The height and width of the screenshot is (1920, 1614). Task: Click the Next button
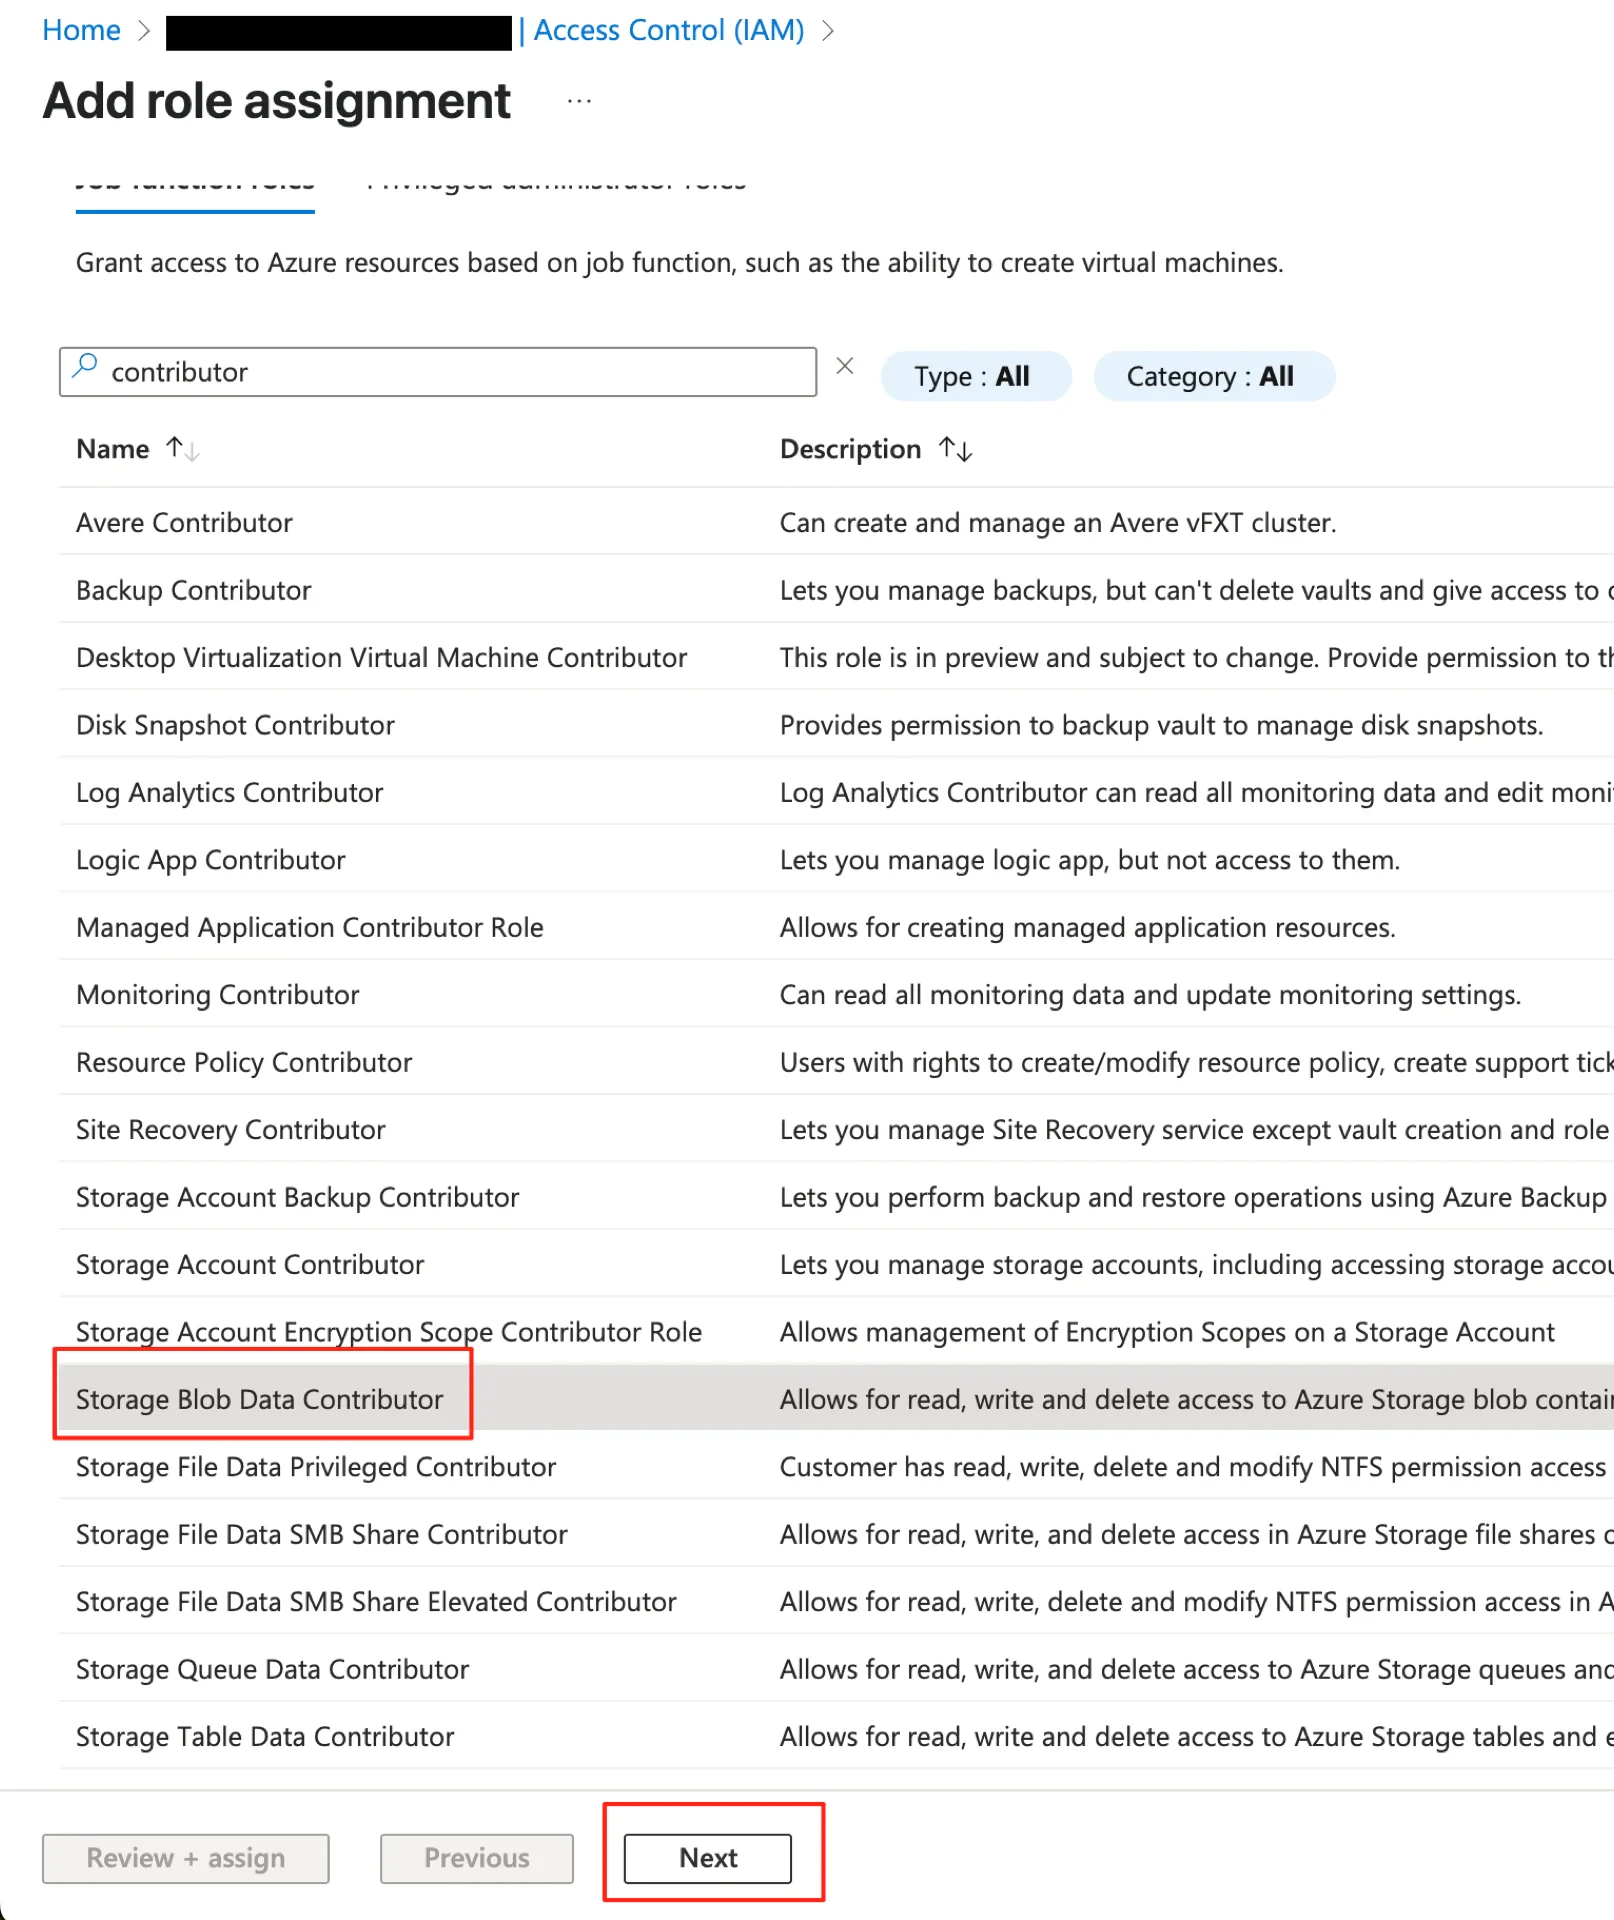[708, 1857]
